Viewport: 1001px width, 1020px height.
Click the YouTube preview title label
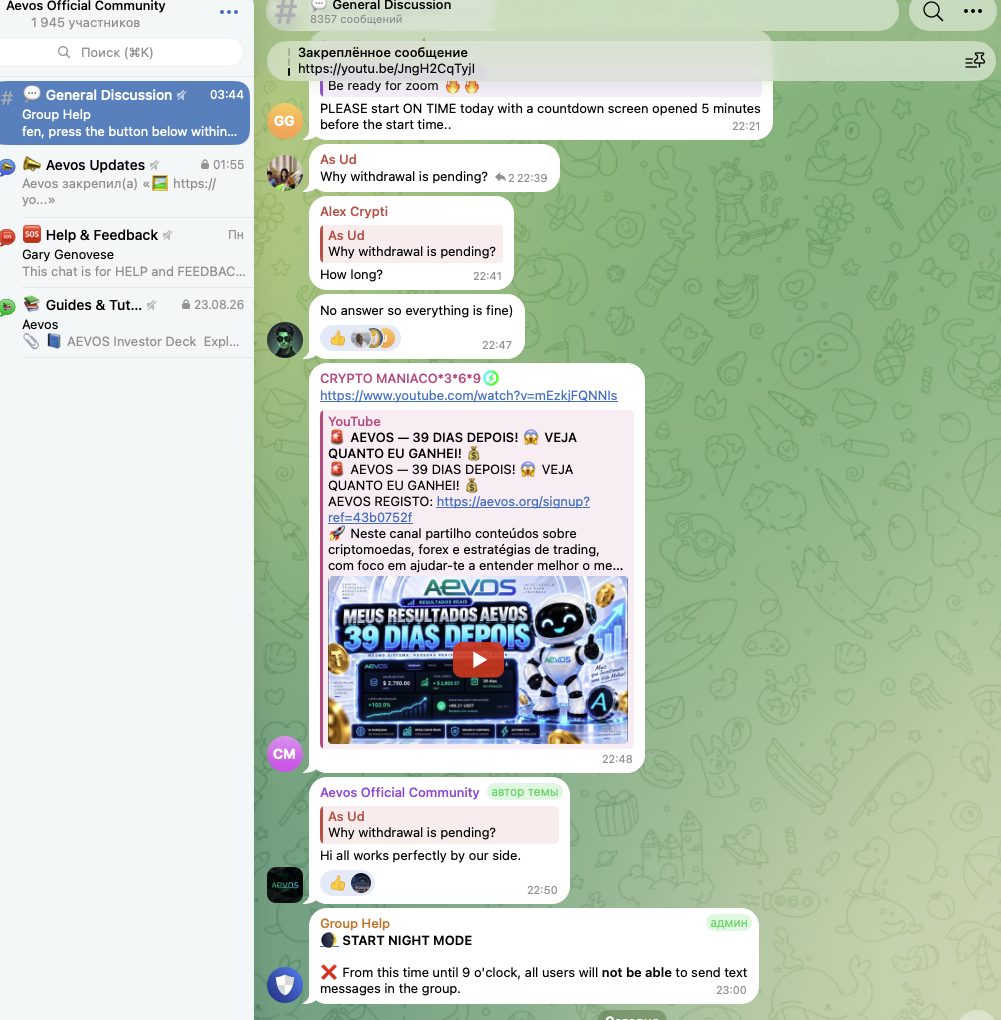pyautogui.click(x=354, y=422)
